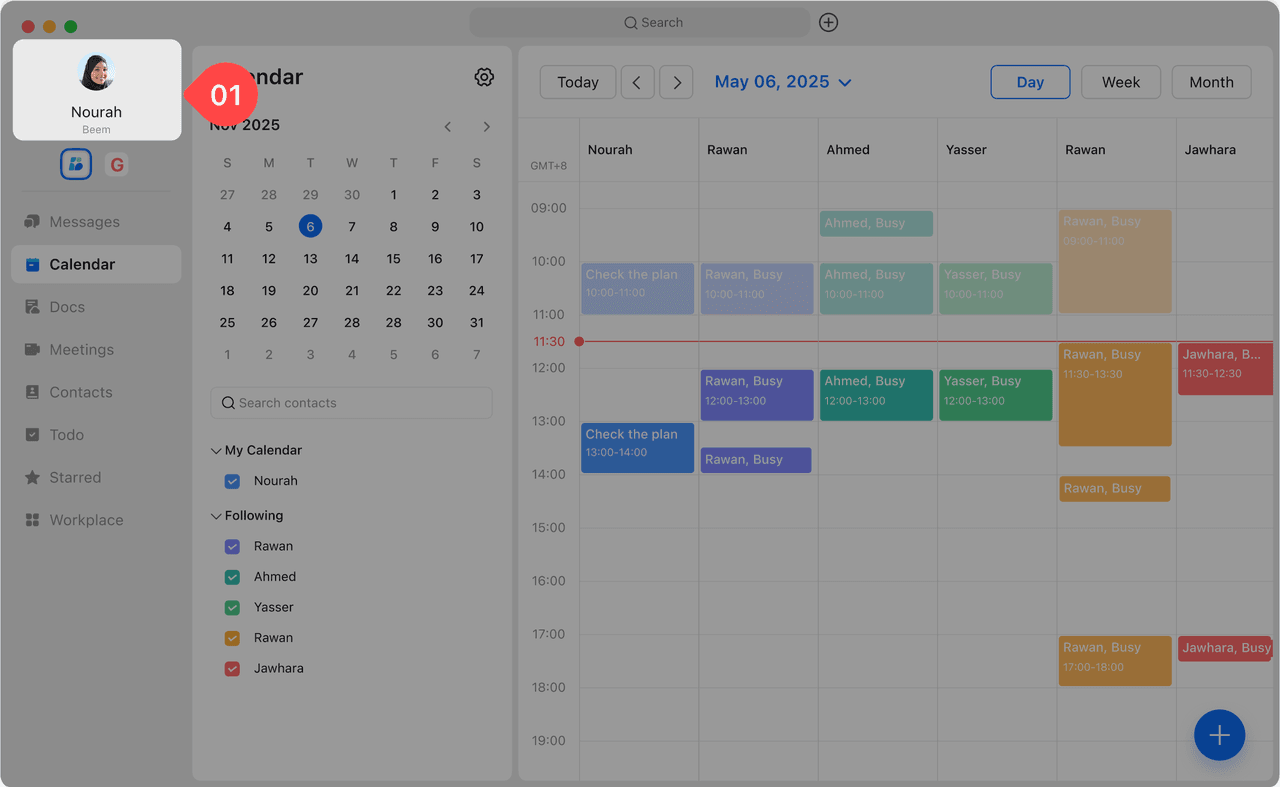1280x787 pixels.
Task: Click the Search contacts field
Action: [351, 403]
